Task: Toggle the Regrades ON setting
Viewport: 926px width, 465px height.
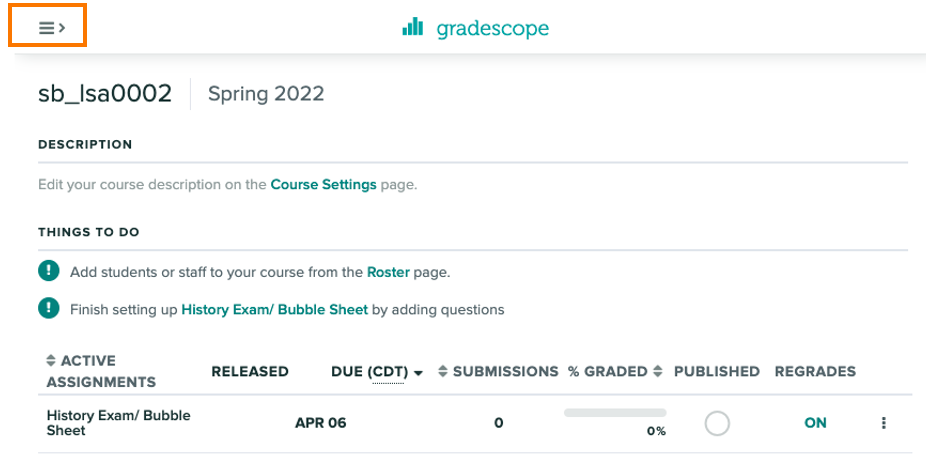Action: (x=815, y=423)
